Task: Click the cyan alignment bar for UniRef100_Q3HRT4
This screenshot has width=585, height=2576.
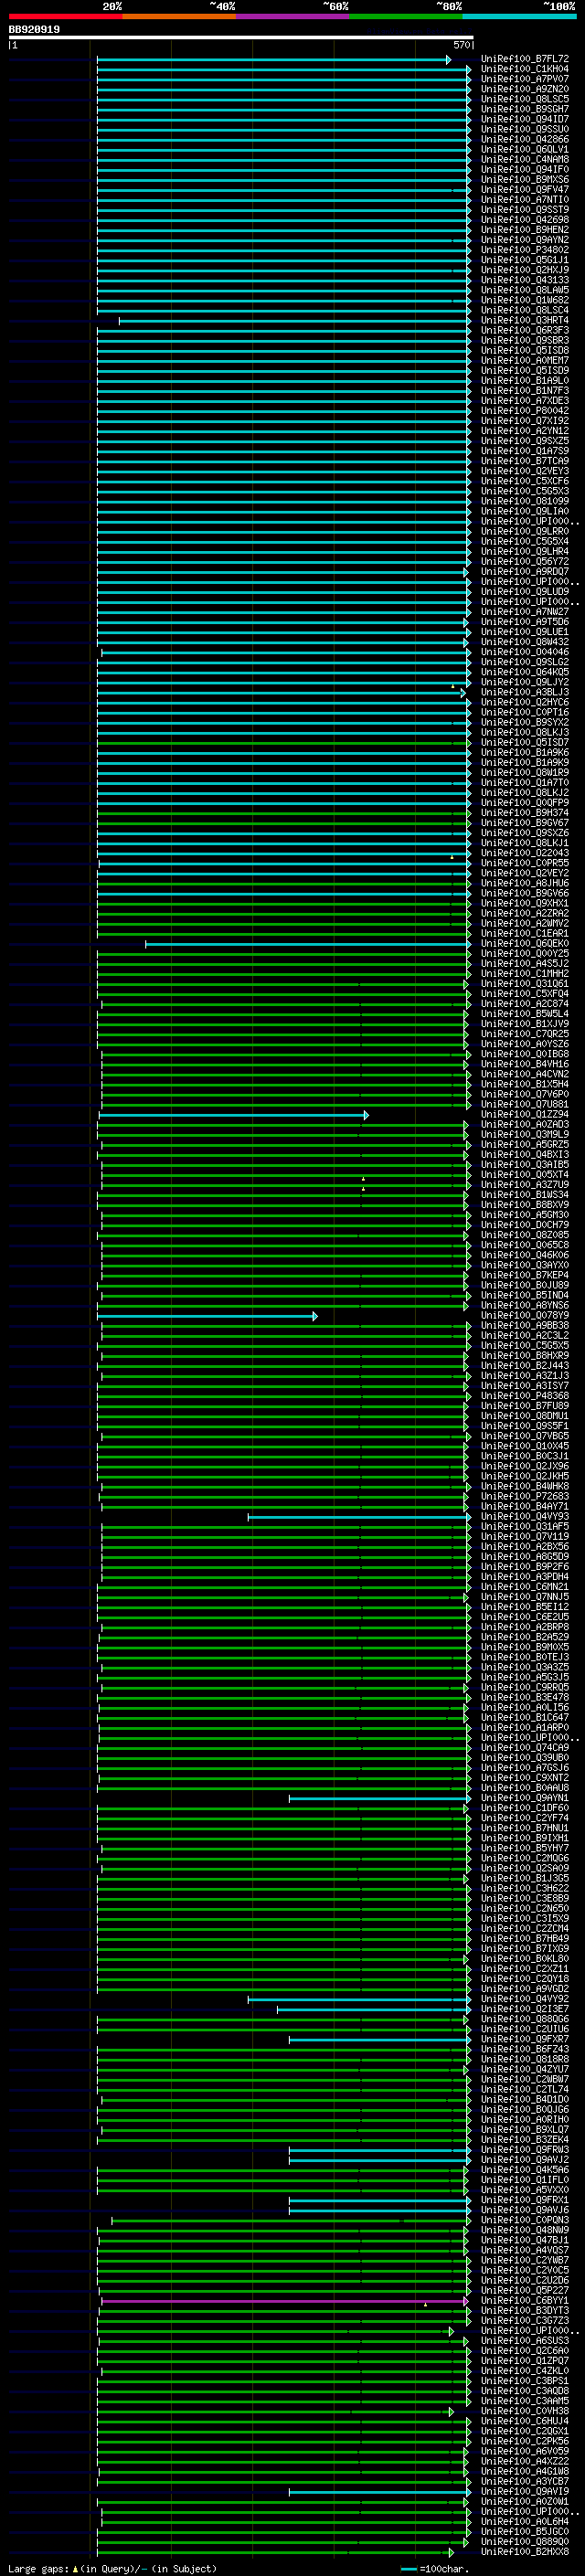Action: (294, 321)
